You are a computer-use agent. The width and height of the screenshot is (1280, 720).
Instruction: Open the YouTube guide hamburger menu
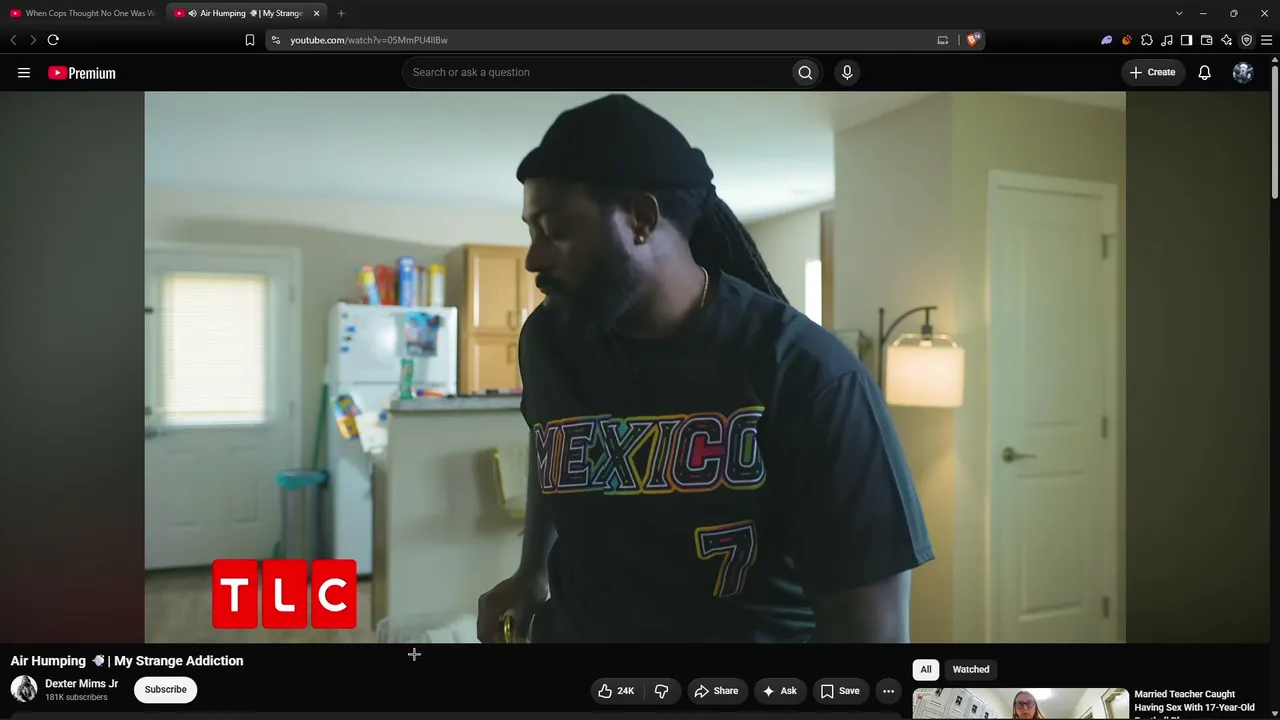[24, 73]
